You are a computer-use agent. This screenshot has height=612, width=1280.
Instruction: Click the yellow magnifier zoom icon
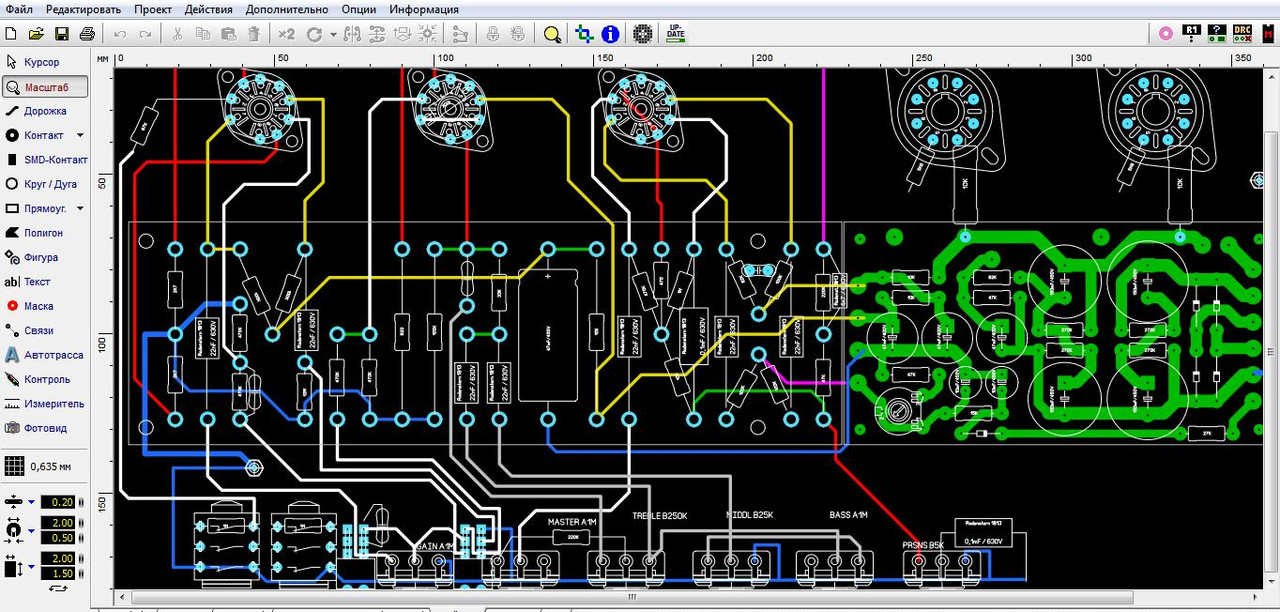tap(552, 34)
